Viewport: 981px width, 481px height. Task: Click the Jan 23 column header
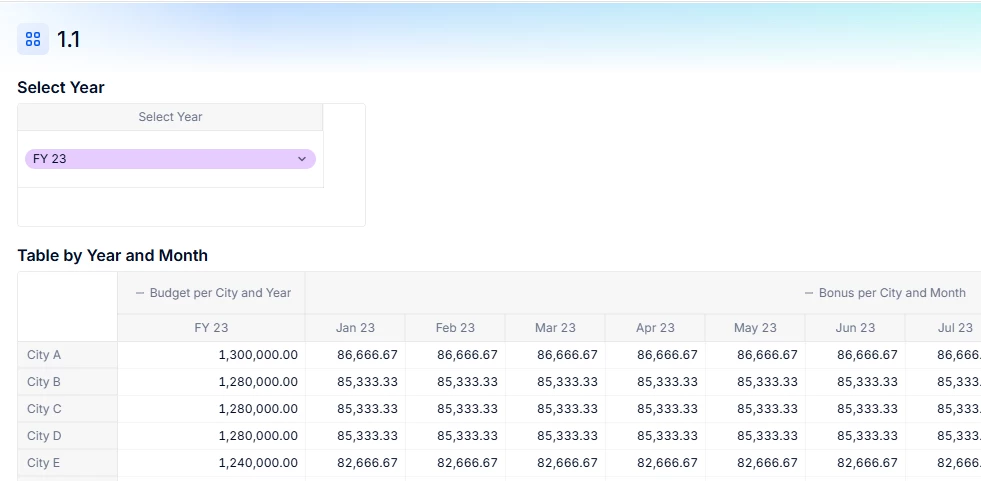point(355,328)
